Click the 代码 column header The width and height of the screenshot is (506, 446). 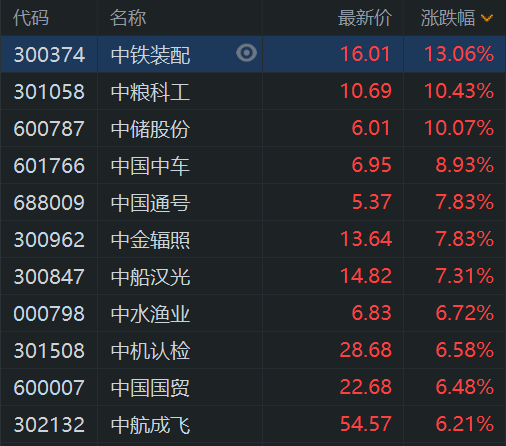tap(31, 18)
